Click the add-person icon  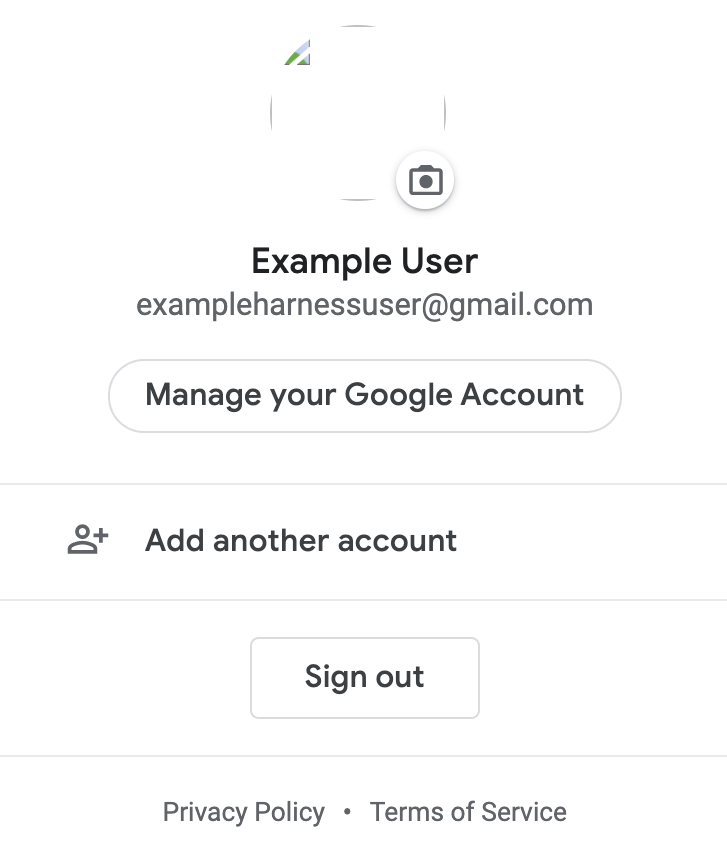88,541
